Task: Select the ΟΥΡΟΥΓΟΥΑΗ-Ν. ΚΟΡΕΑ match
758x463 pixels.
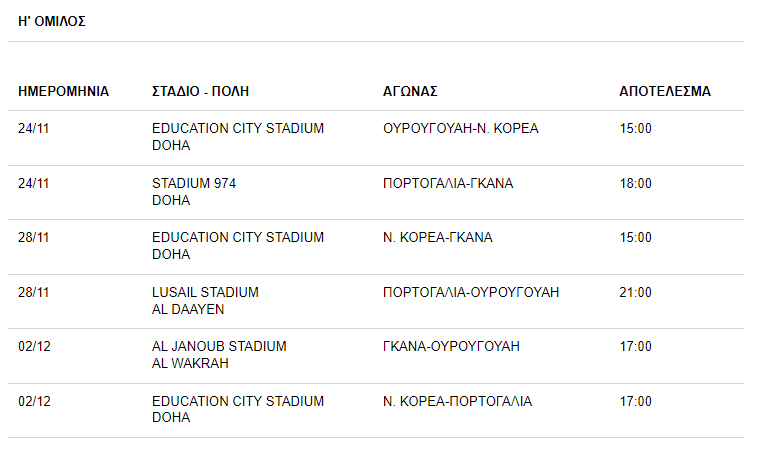Action: point(461,129)
